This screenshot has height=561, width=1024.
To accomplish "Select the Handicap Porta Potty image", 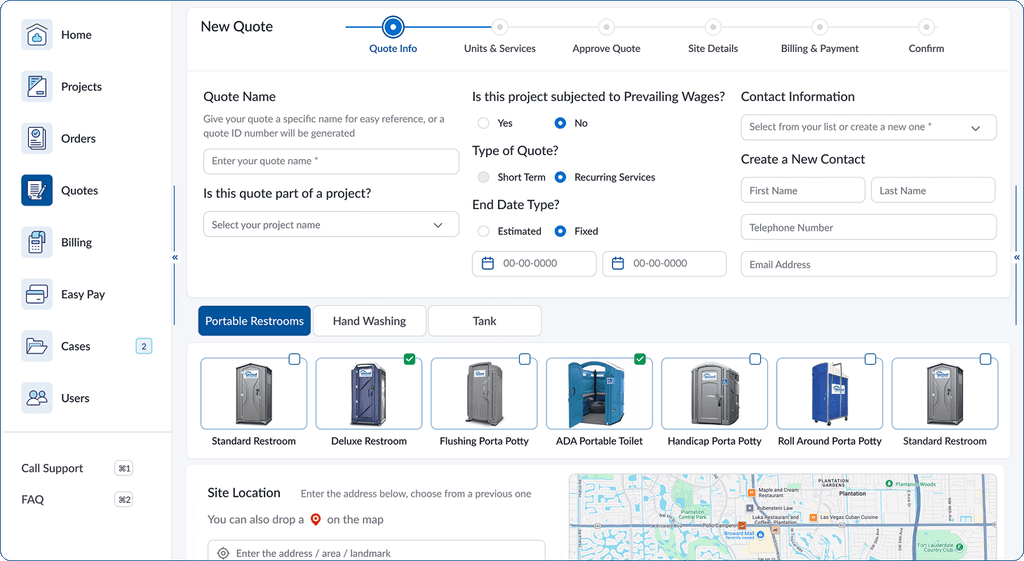I will click(714, 394).
